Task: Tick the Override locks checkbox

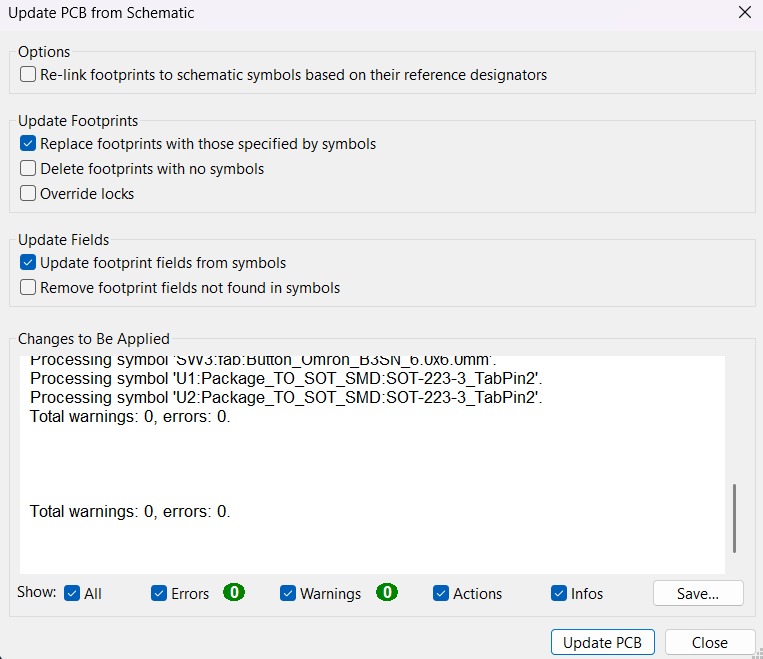Action: point(28,194)
